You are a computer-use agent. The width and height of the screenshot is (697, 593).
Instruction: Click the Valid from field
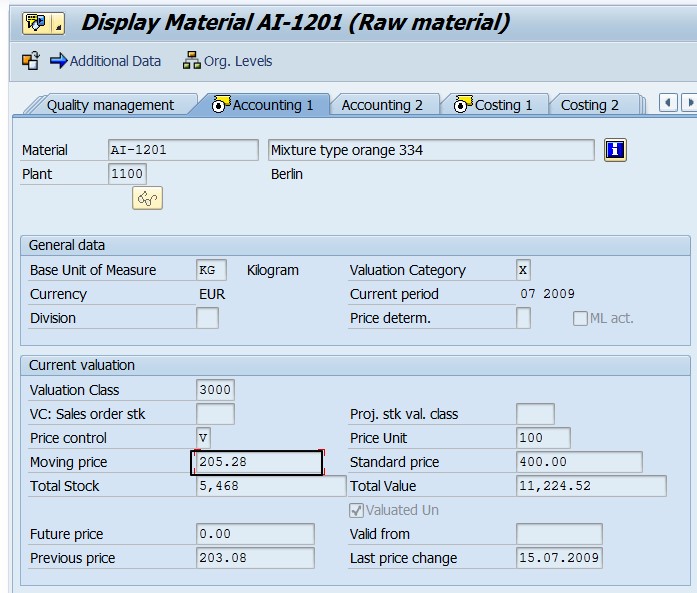(x=559, y=534)
